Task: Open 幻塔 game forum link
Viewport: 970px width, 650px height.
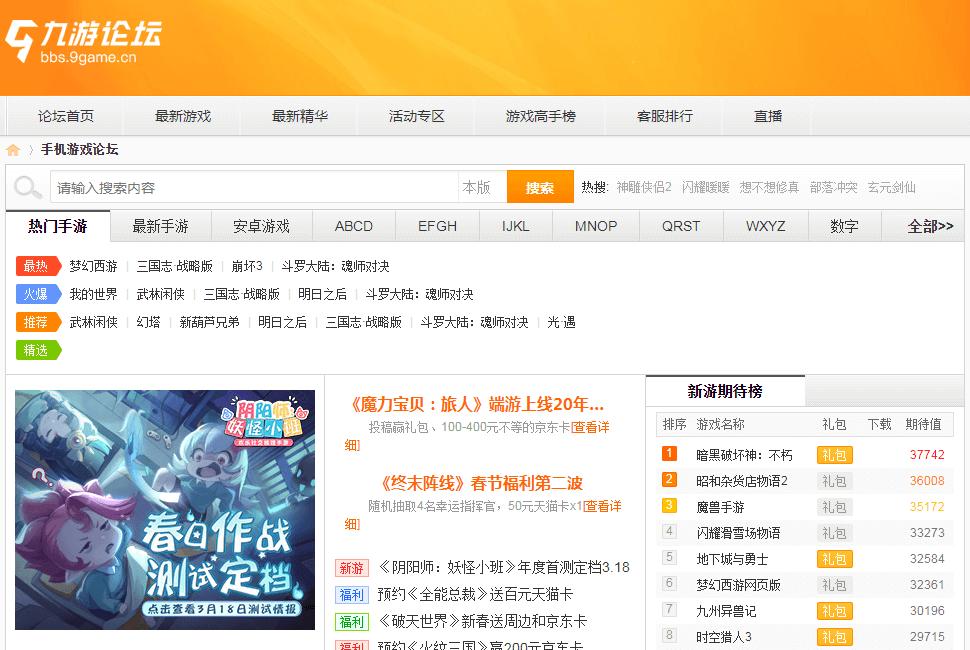Action: click(148, 322)
